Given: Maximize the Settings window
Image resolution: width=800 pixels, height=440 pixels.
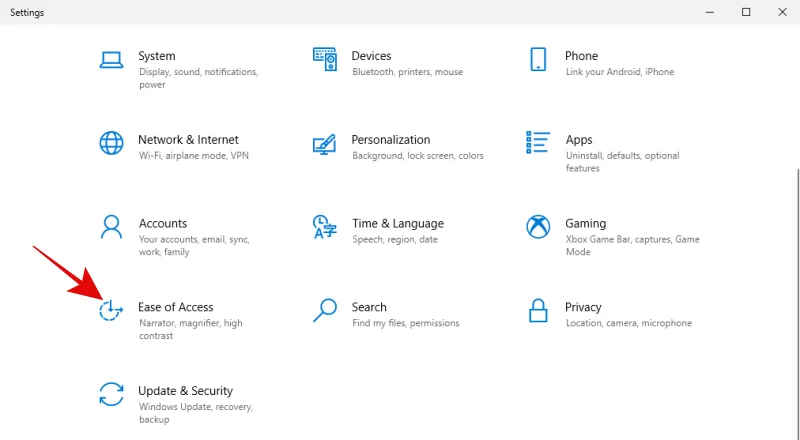Looking at the screenshot, I should [x=745, y=12].
